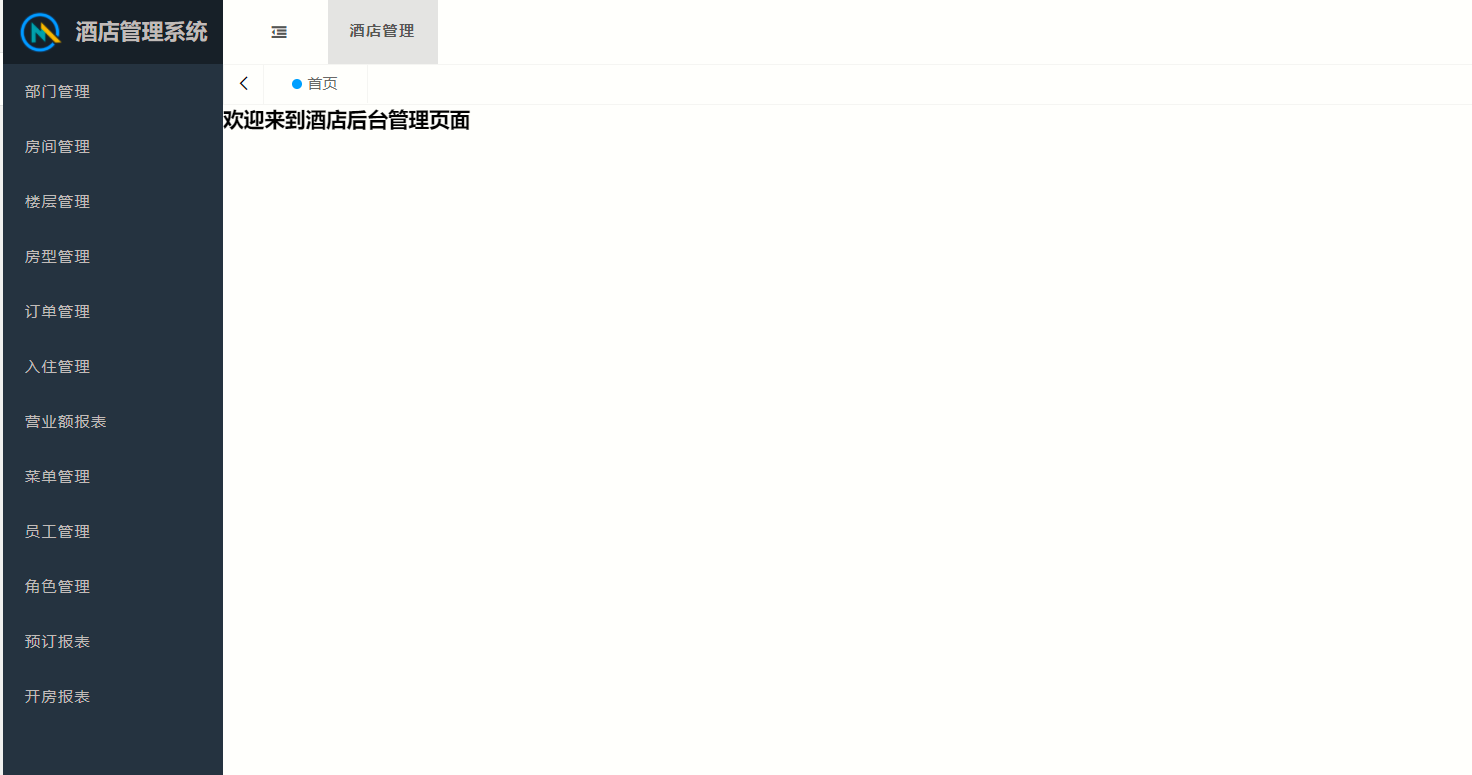Image resolution: width=1472 pixels, height=775 pixels.
Task: Click the 酒店管理系统 title text
Action: [x=142, y=32]
